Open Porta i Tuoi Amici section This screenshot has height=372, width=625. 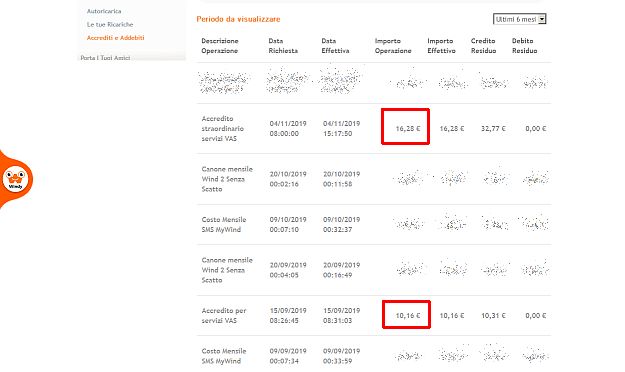(105, 58)
